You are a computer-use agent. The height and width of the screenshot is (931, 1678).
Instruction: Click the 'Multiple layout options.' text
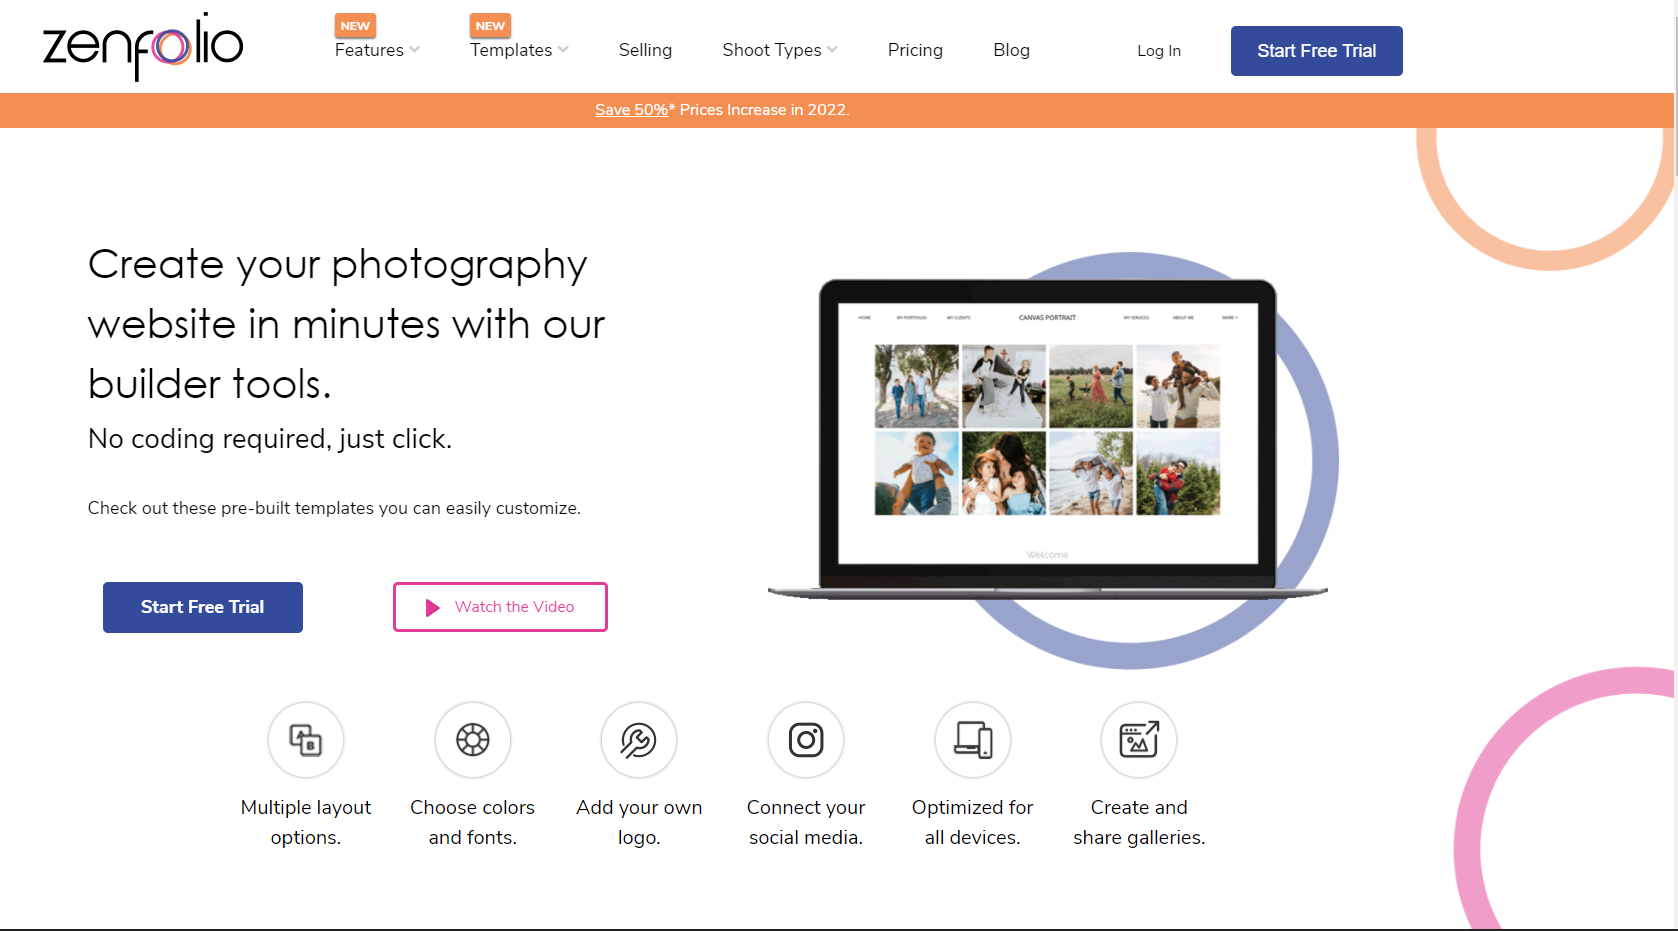[306, 822]
